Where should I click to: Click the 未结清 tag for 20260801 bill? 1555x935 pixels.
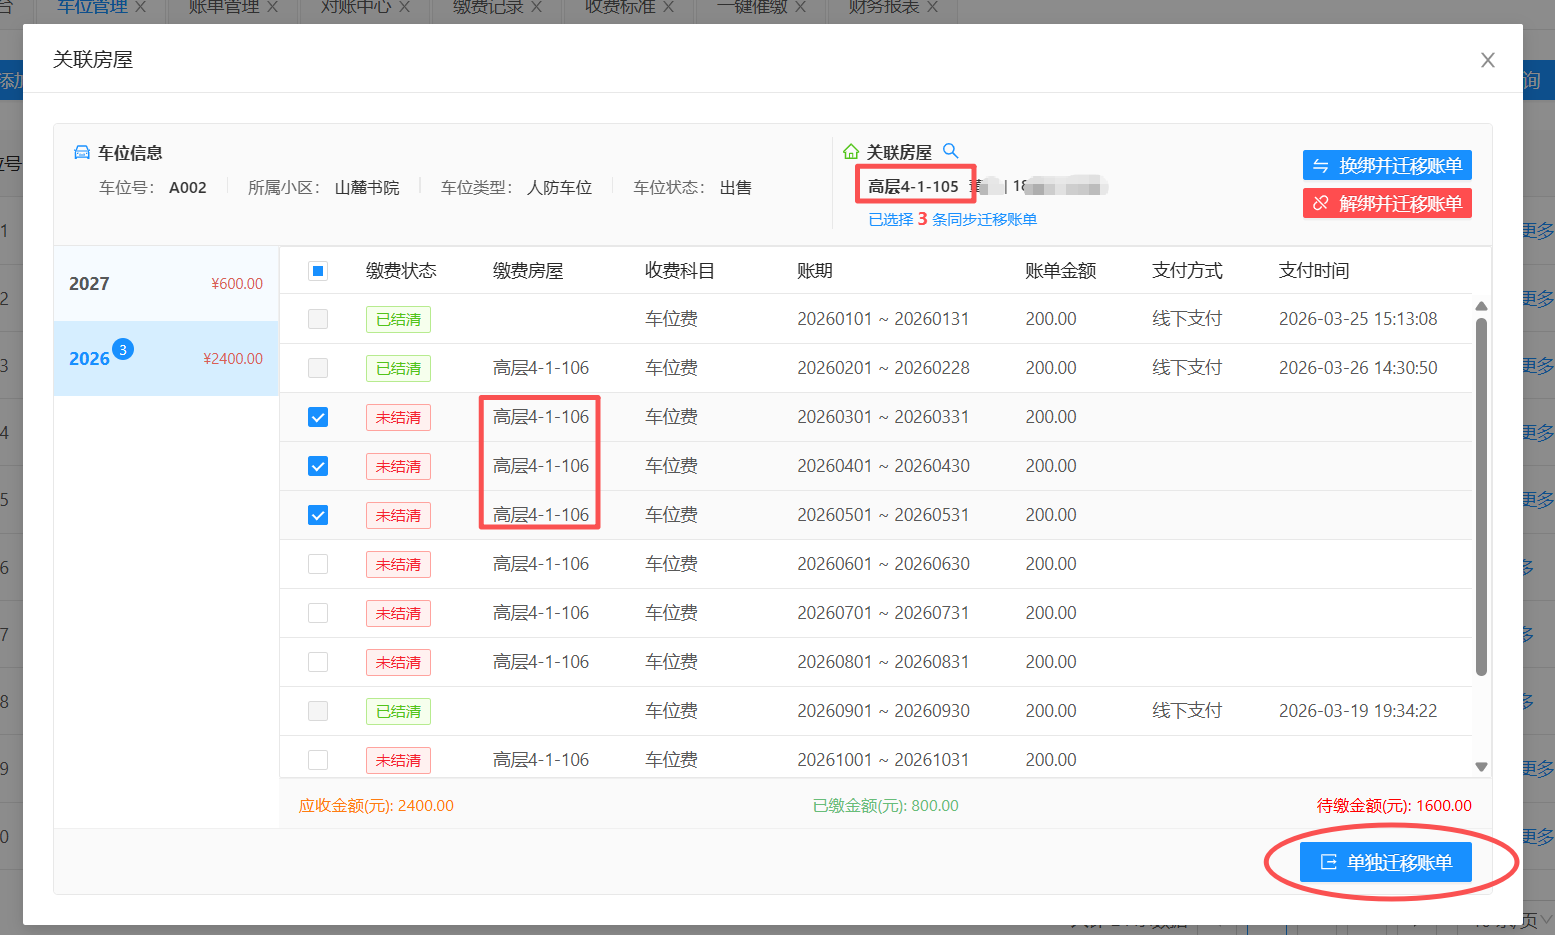point(398,662)
